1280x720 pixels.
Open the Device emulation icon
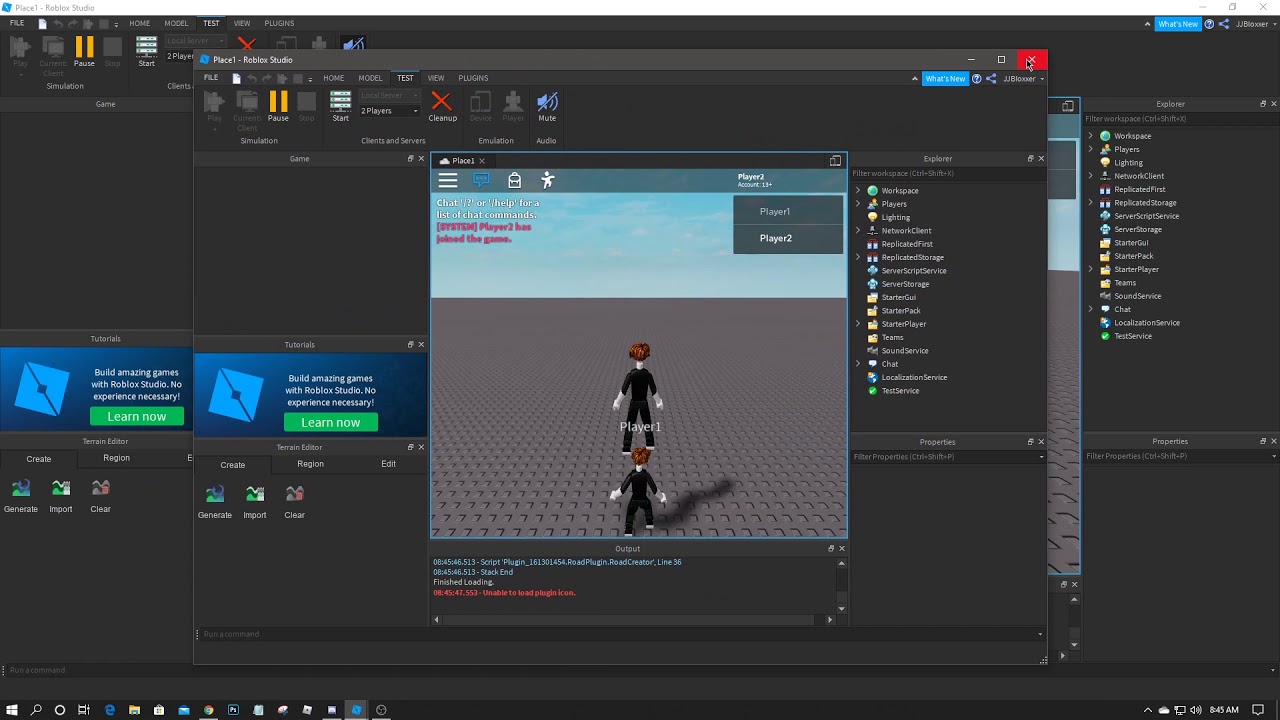(x=481, y=106)
